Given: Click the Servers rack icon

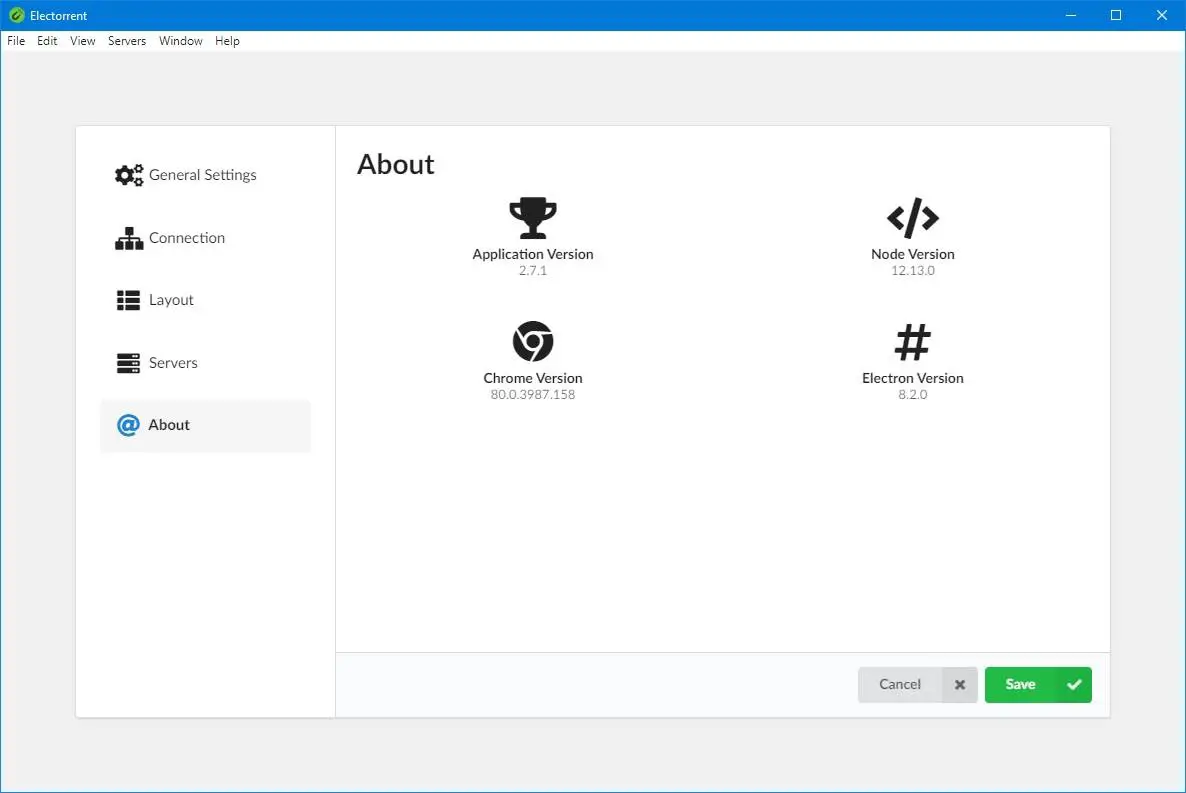Looking at the screenshot, I should [x=128, y=363].
